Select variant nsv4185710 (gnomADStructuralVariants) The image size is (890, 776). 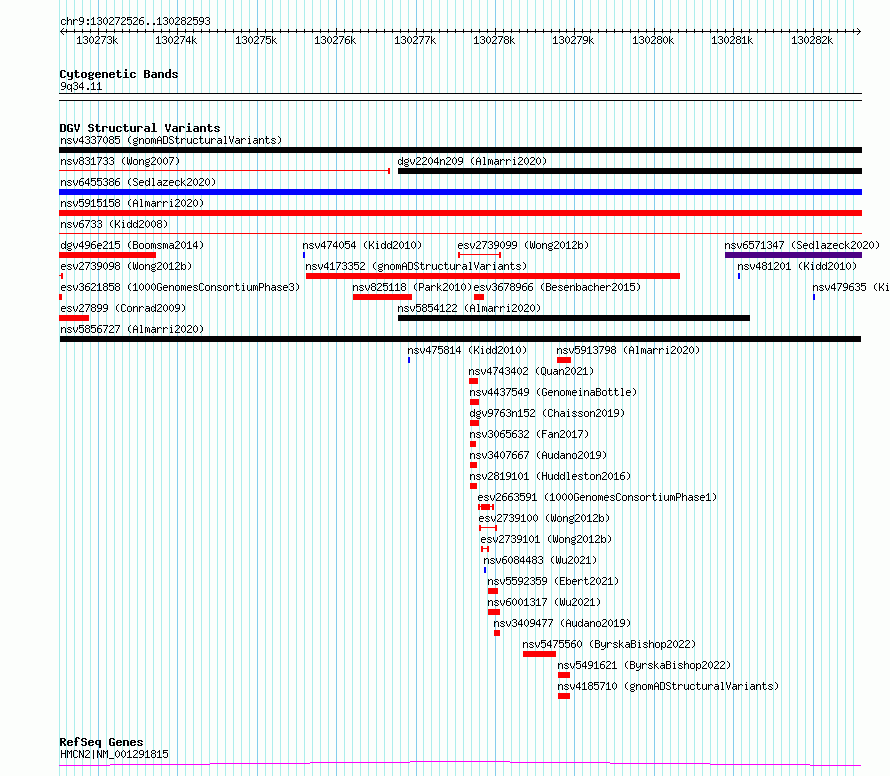(668, 686)
